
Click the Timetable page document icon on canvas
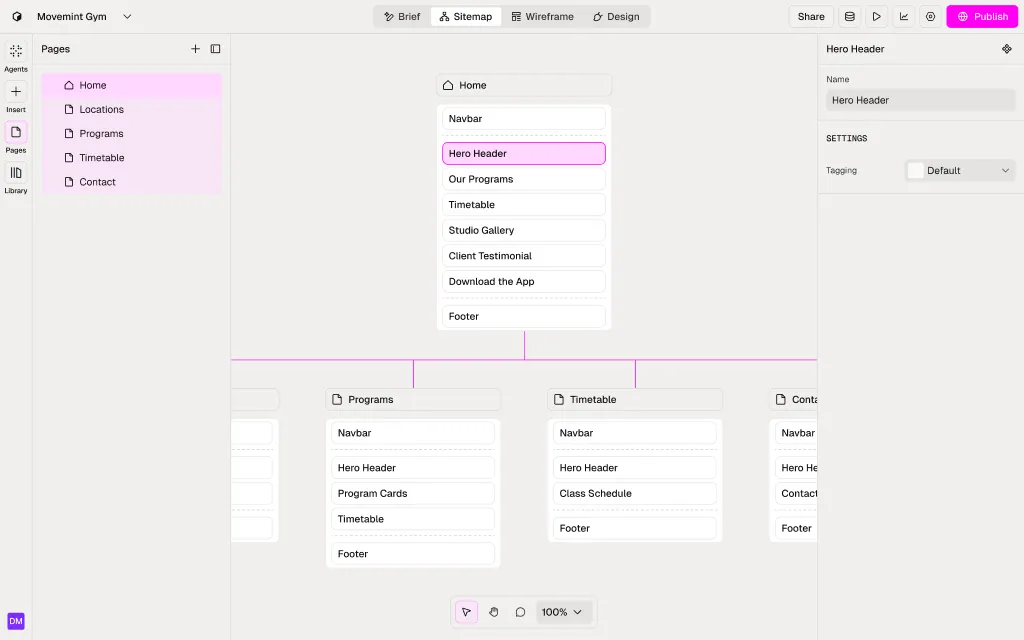(559, 399)
